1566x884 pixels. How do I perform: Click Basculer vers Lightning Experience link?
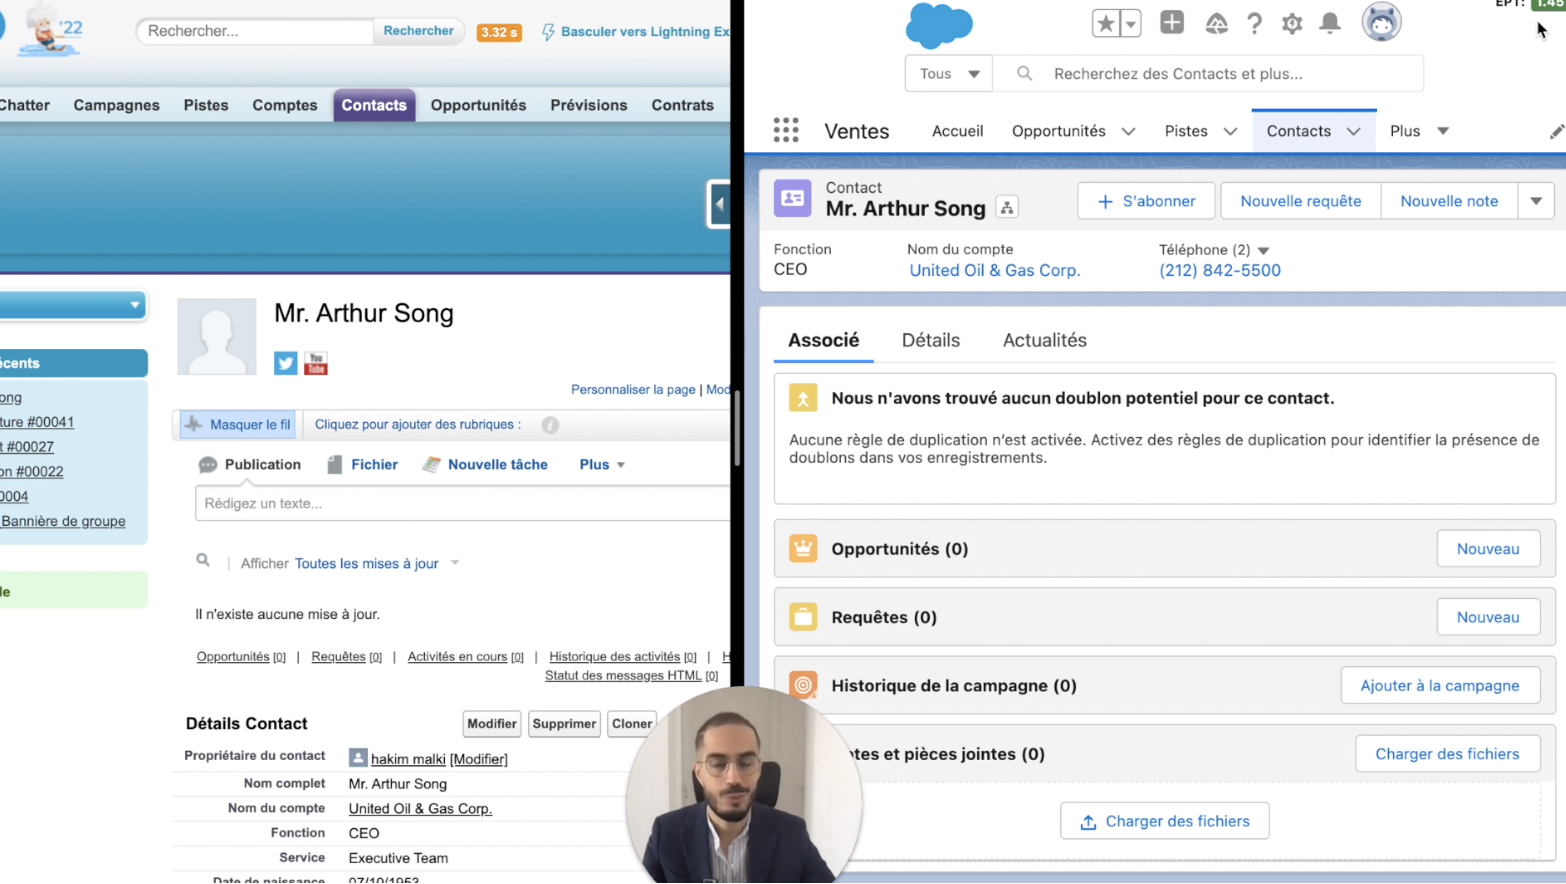point(635,32)
